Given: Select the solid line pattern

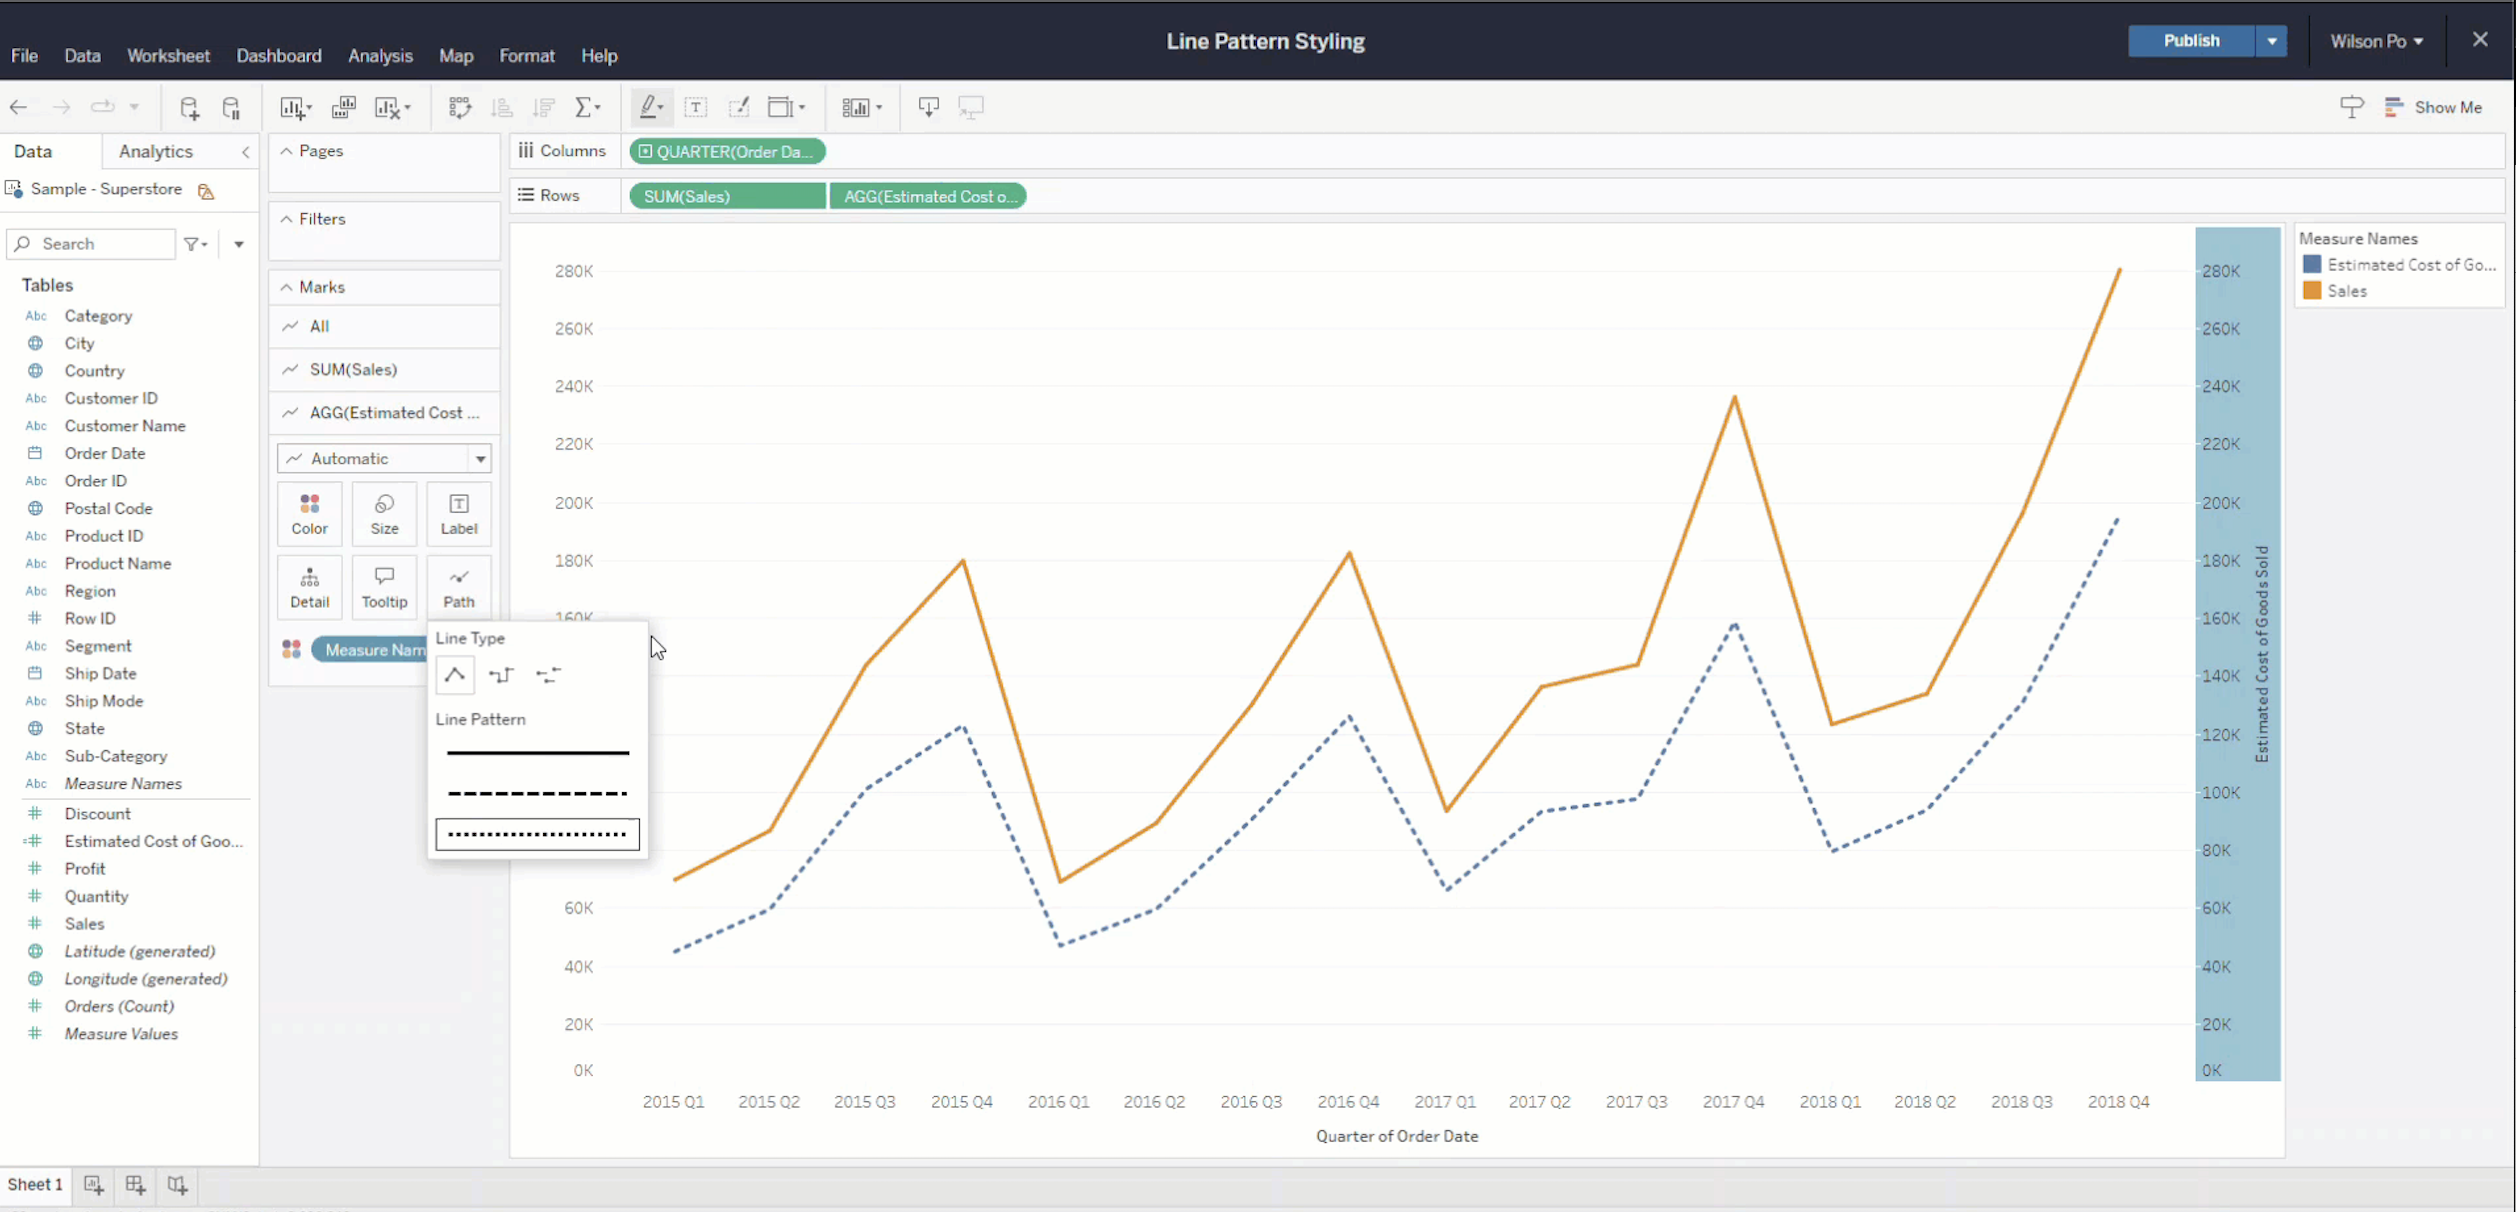Looking at the screenshot, I should pyautogui.click(x=537, y=752).
